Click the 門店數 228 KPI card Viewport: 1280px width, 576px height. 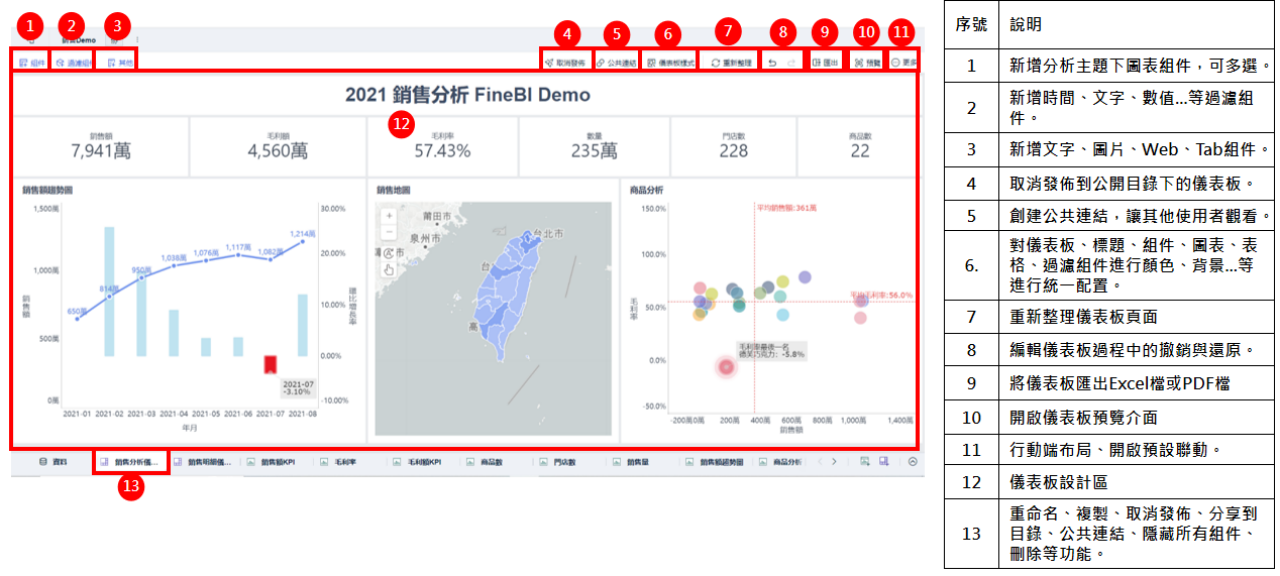733,146
